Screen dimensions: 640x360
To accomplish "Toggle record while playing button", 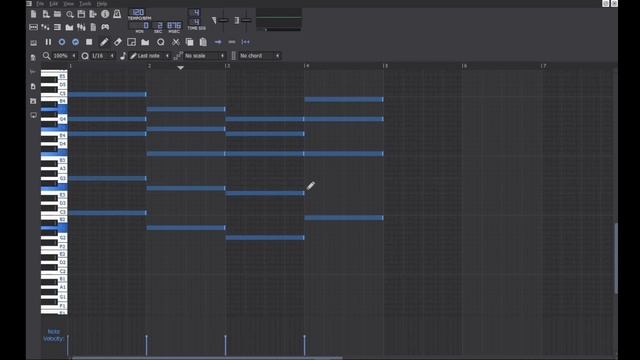I will (x=76, y=42).
